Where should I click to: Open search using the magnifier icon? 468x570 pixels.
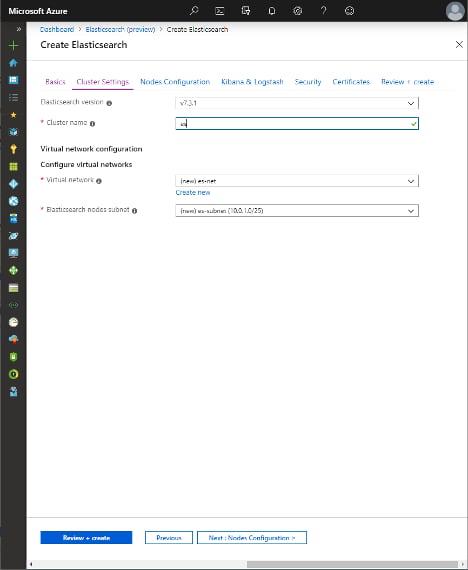pyautogui.click(x=194, y=11)
